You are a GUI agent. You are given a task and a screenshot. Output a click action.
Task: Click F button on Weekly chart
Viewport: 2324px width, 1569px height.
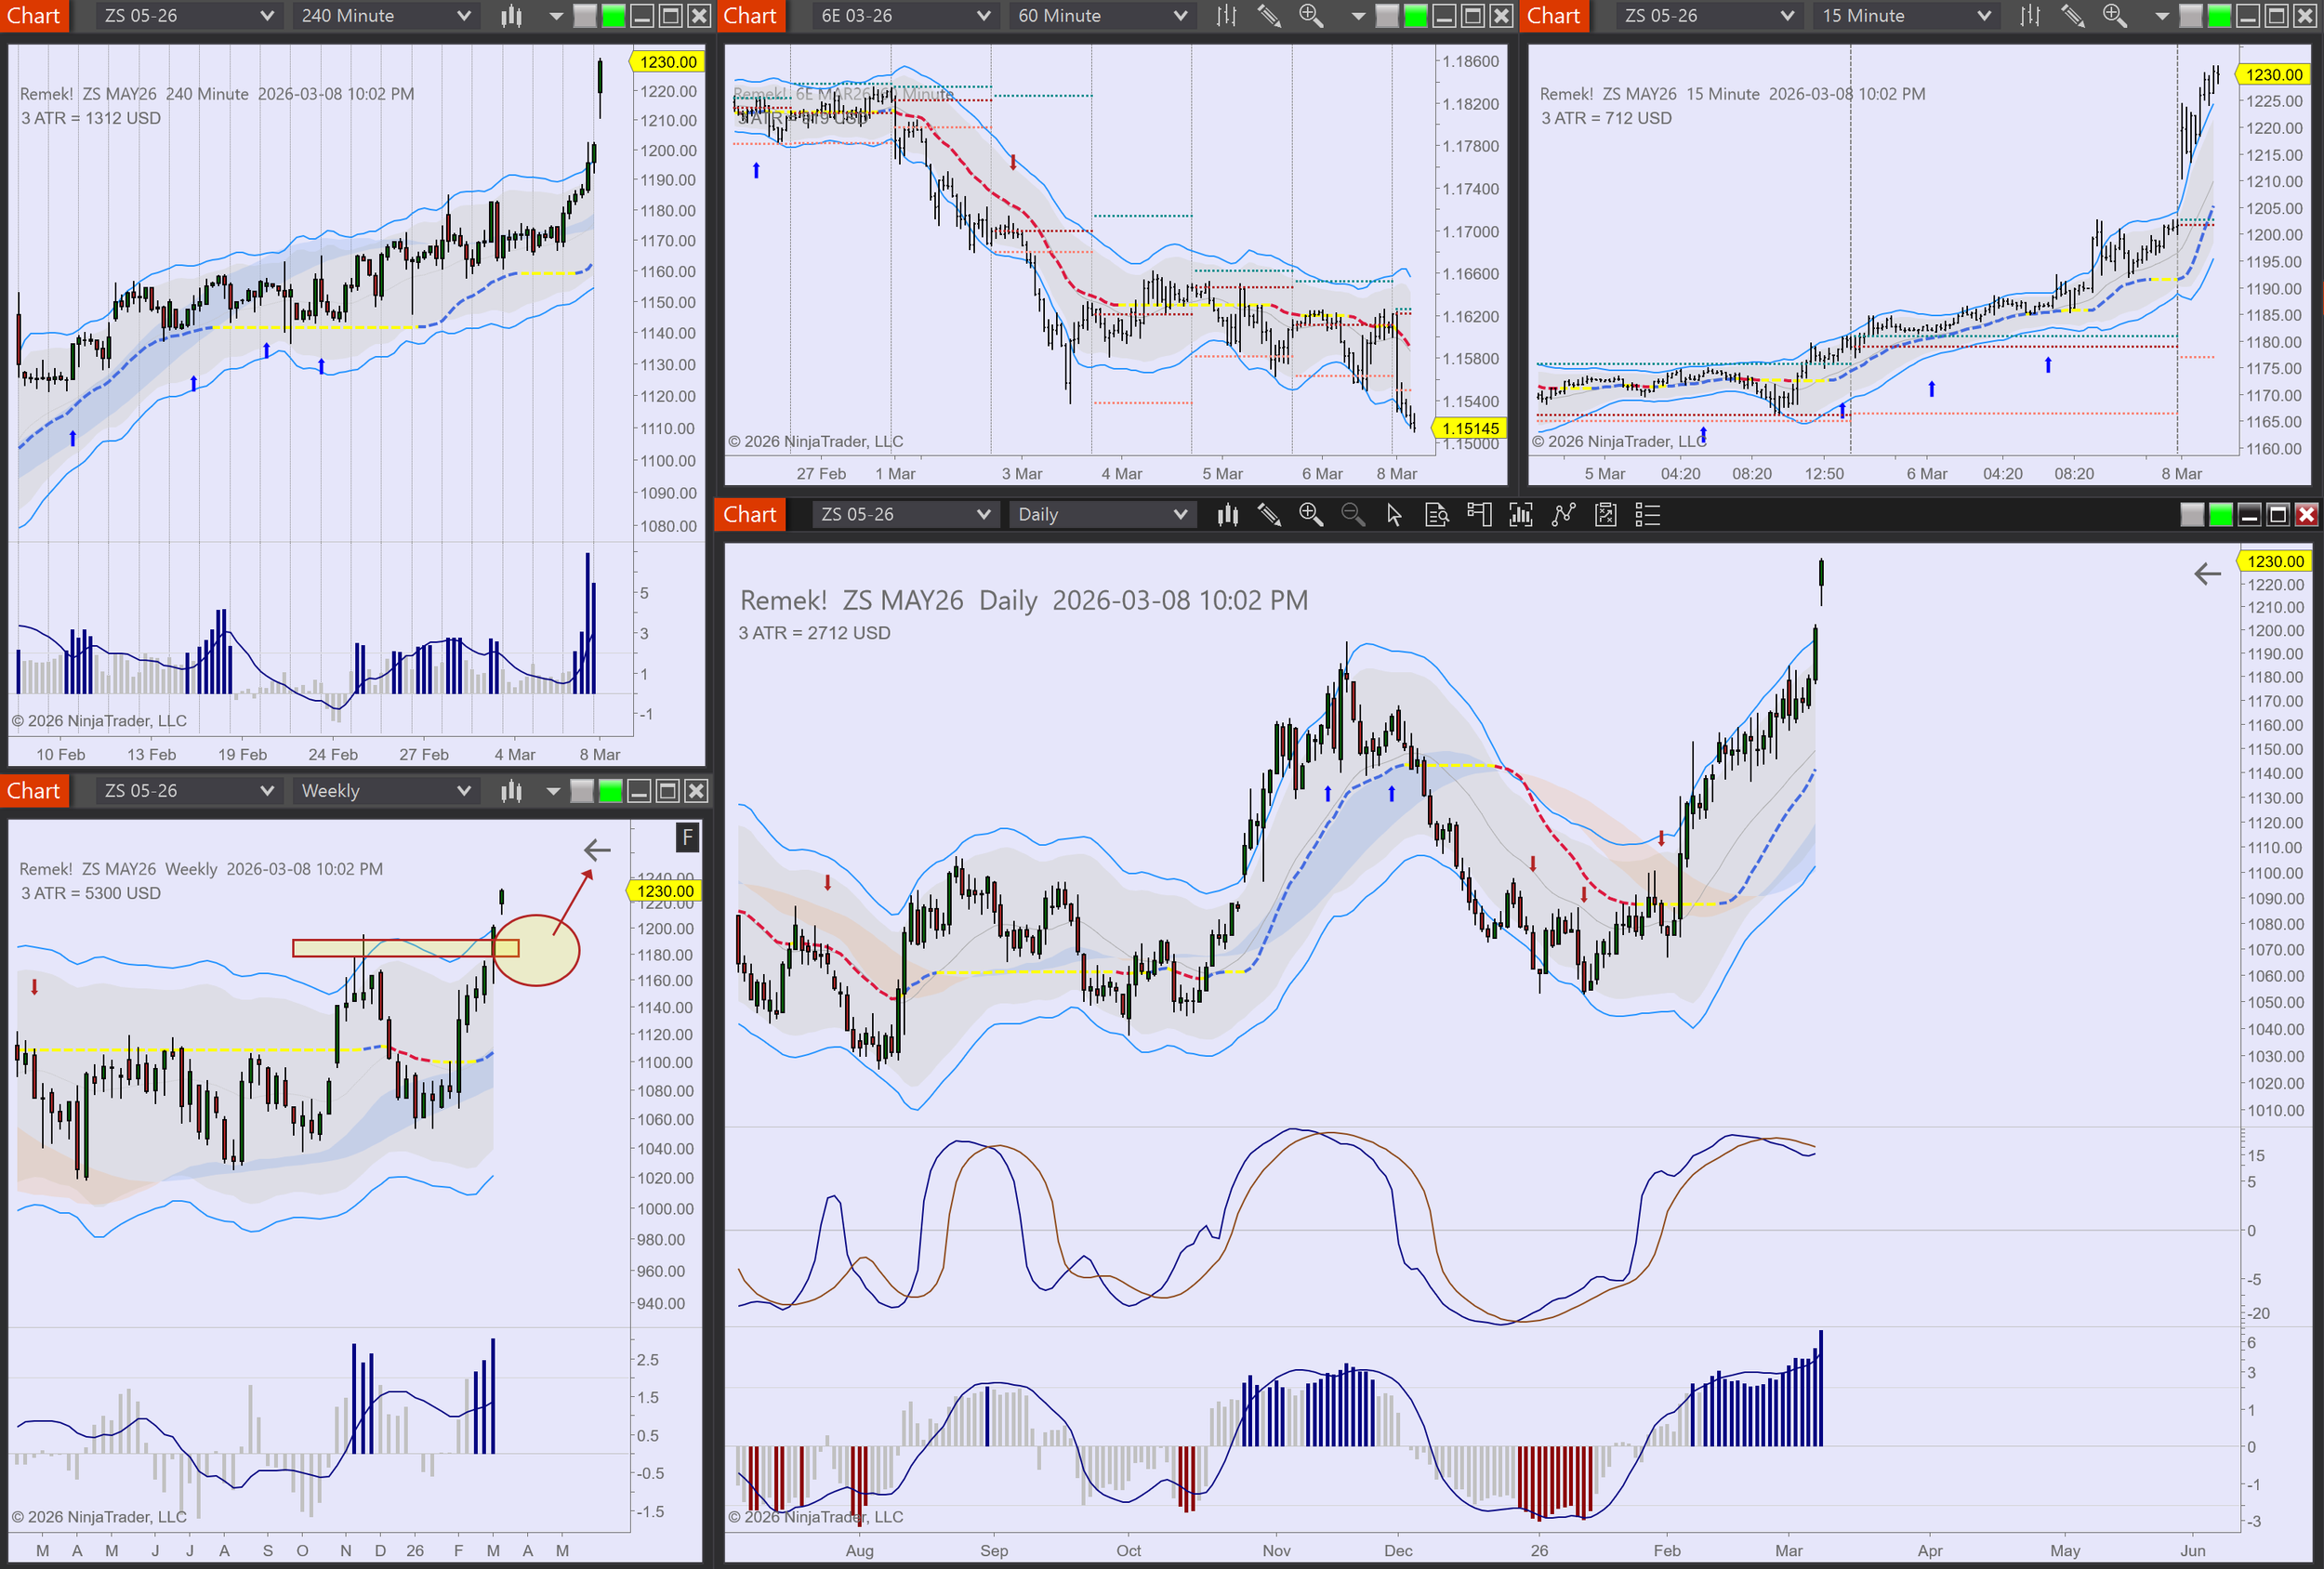pos(687,838)
